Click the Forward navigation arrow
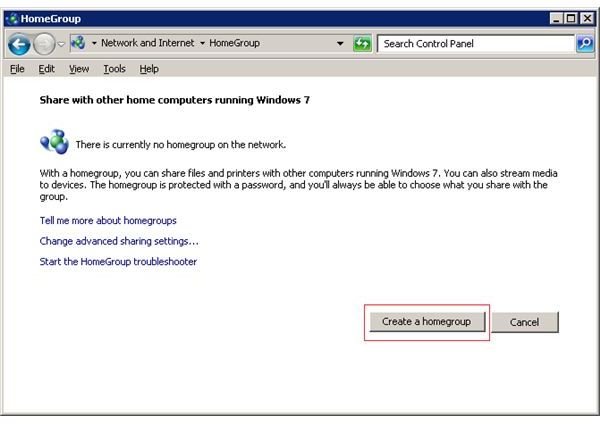The image size is (600, 424). pos(44,44)
